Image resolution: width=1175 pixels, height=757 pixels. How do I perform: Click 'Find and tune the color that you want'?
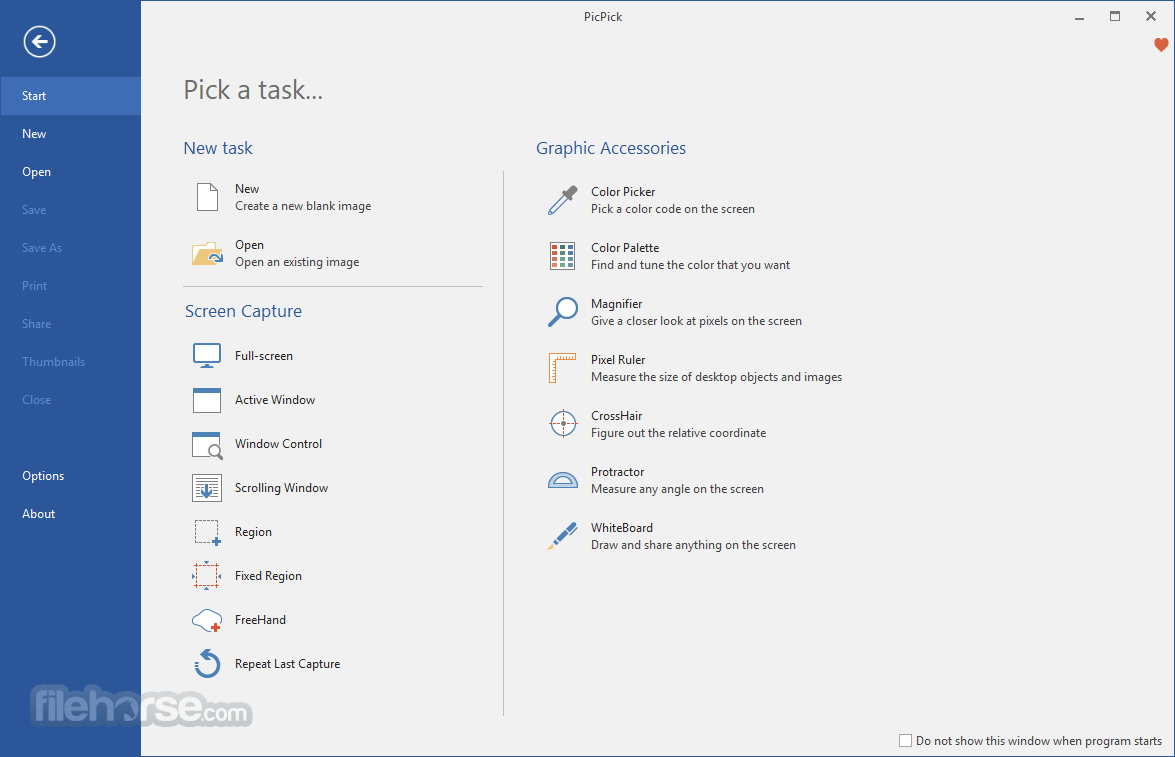(x=690, y=265)
